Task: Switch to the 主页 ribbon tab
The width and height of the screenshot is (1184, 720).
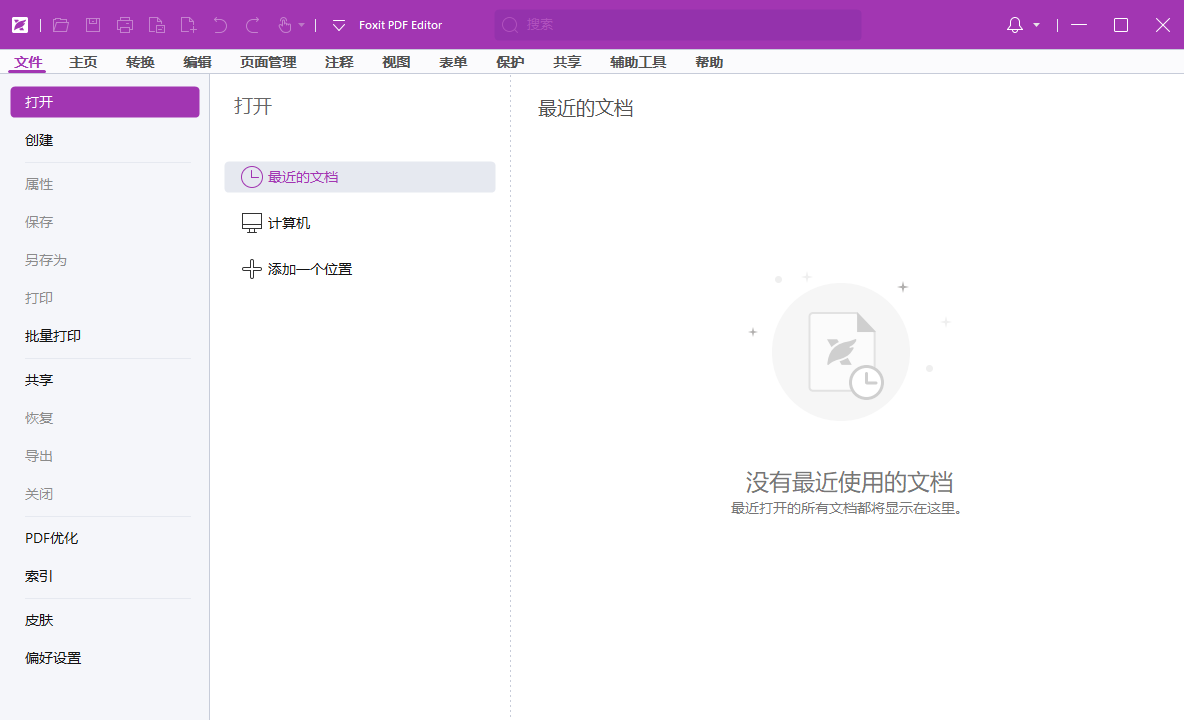Action: point(83,61)
